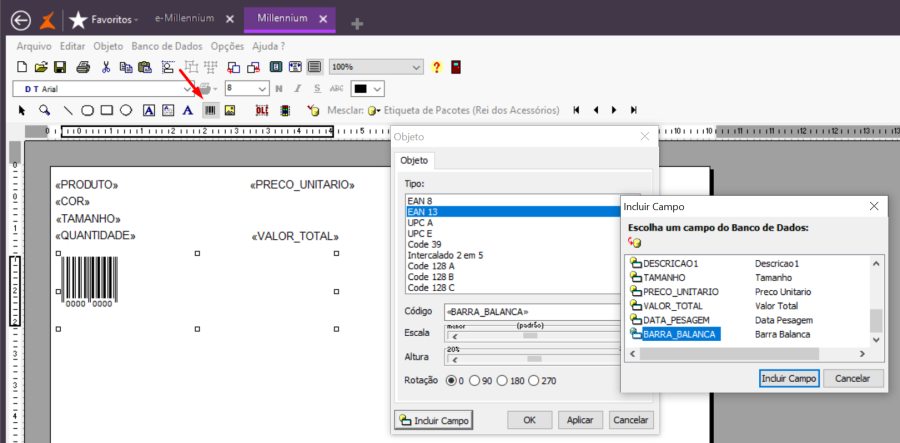Open the Arial font dropdown
Image resolution: width=900 pixels, height=443 pixels.
188,89
